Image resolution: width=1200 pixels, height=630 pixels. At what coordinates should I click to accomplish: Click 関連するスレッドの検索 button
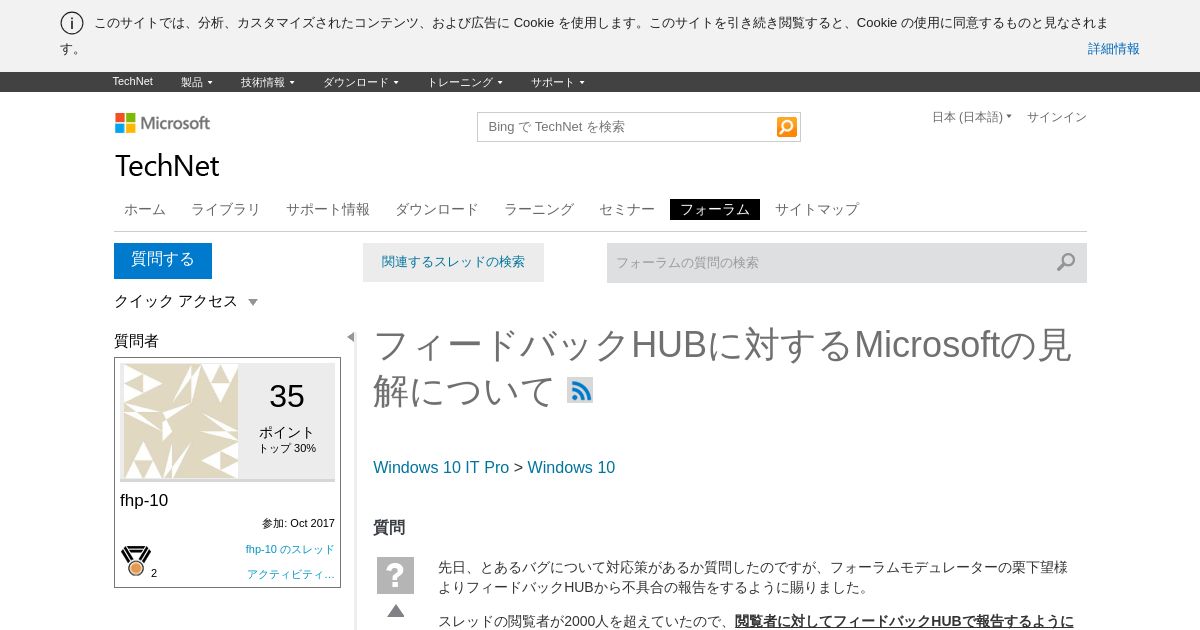point(453,262)
